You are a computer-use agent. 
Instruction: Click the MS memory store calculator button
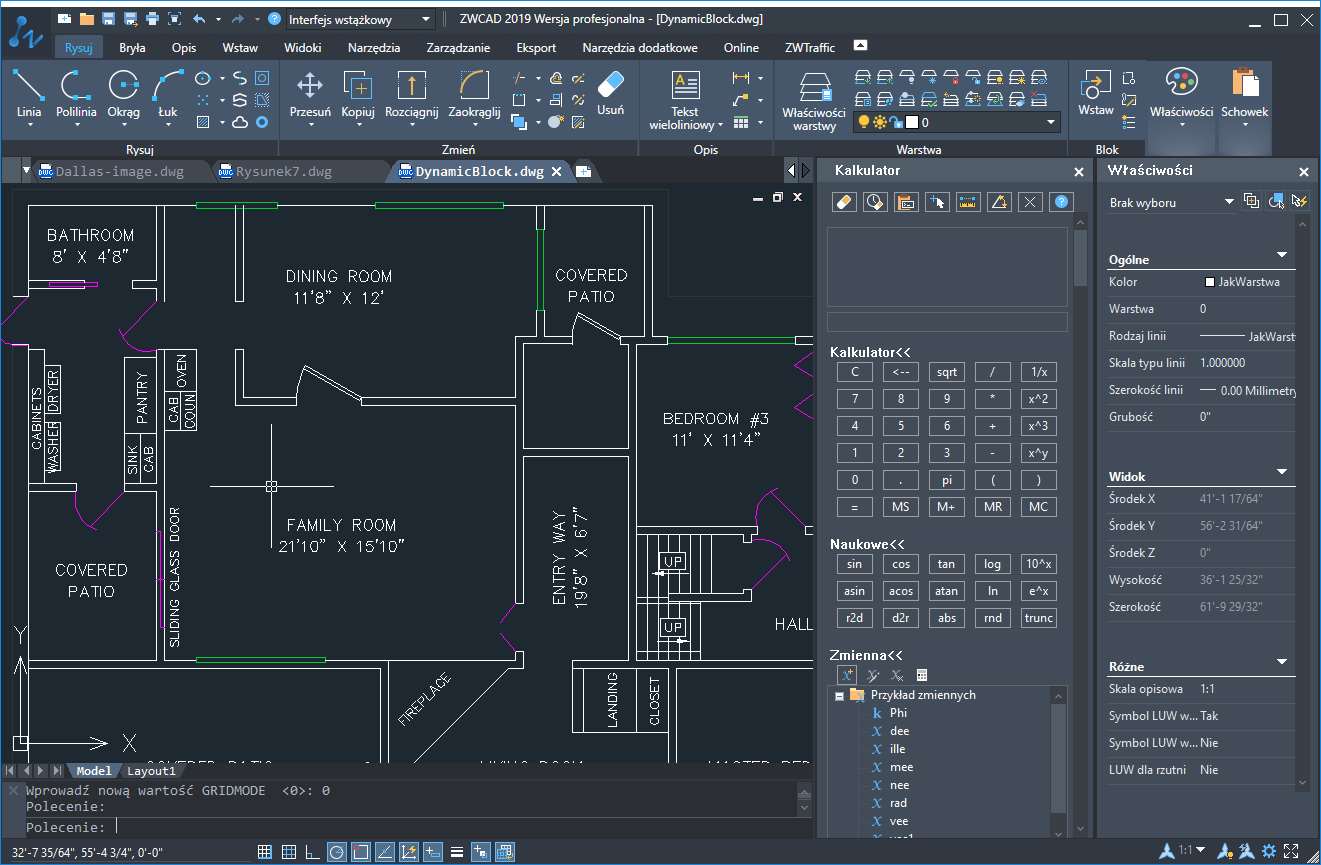pos(900,506)
